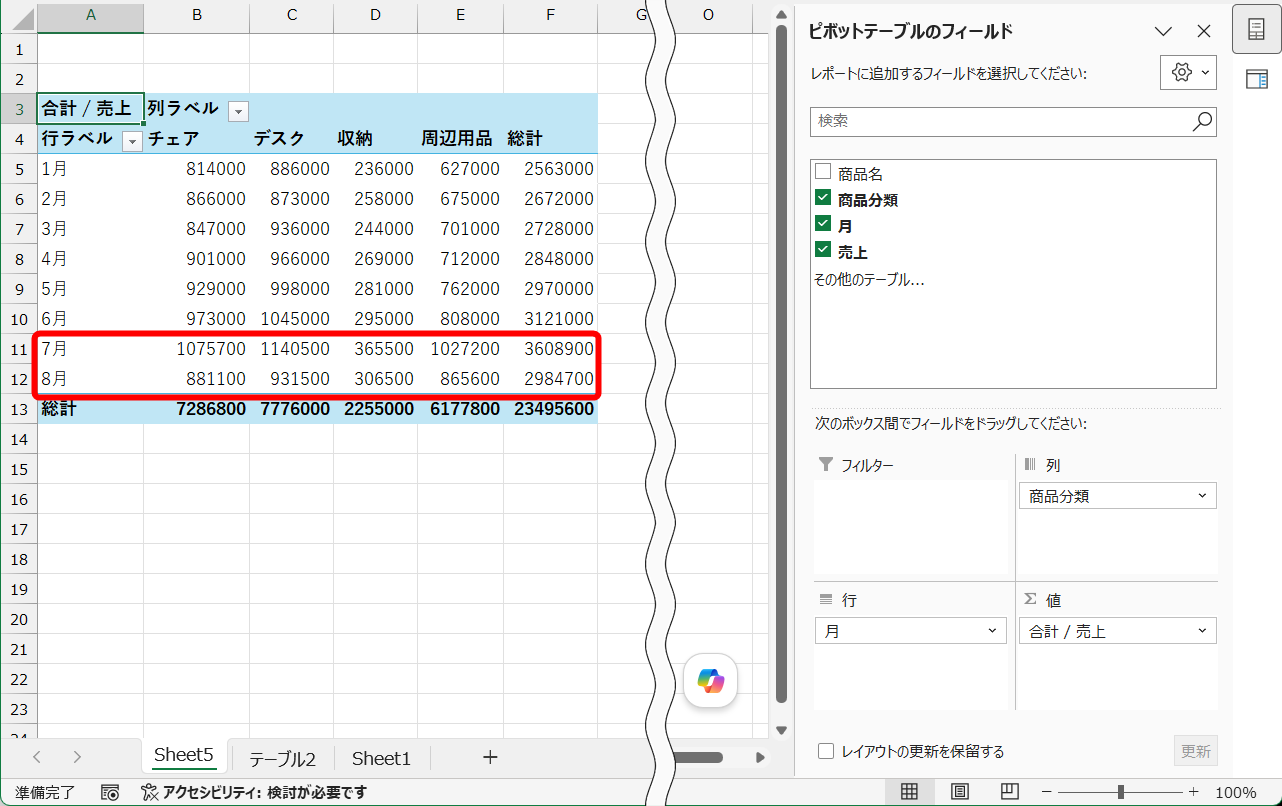Switch to テーブル2 sheet tab
The width and height of the screenshot is (1282, 806).
pos(282,758)
